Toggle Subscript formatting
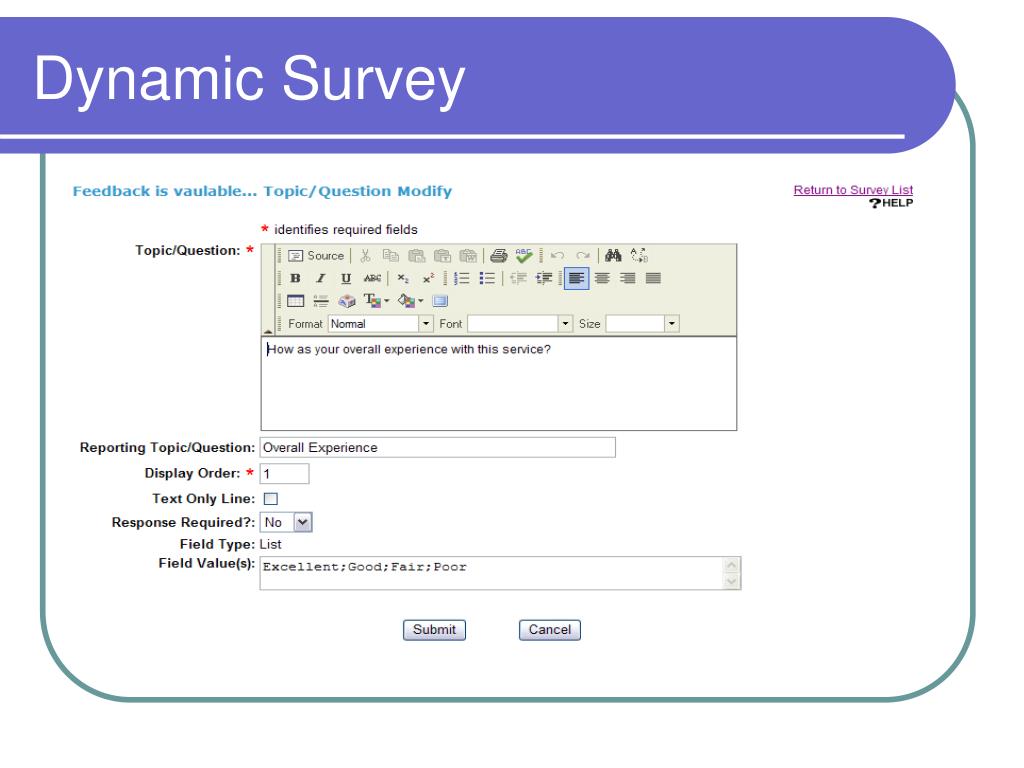The width and height of the screenshot is (1024, 768). [403, 278]
